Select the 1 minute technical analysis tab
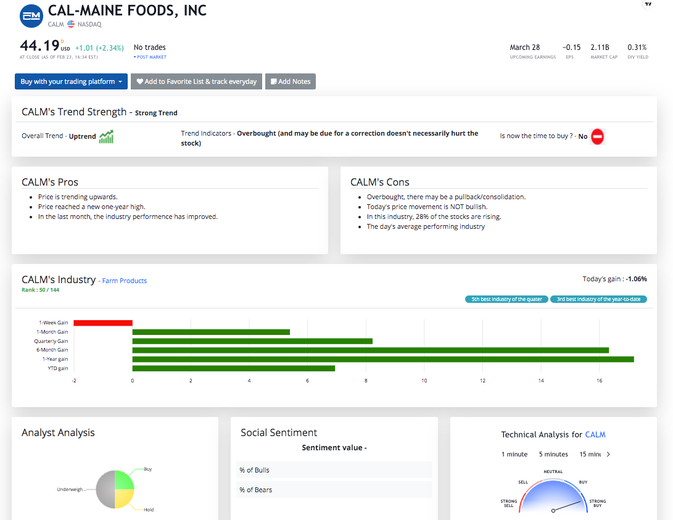This screenshot has height=520, width=673. click(514, 454)
